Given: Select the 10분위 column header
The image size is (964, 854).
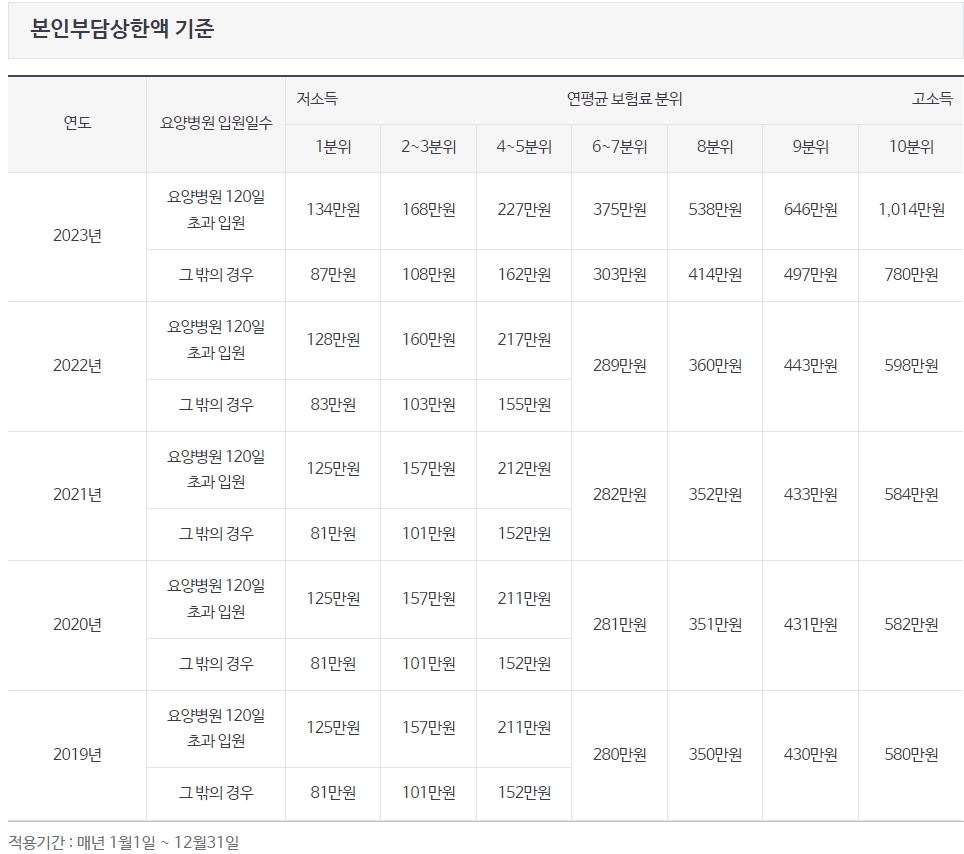Looking at the screenshot, I should [x=910, y=147].
